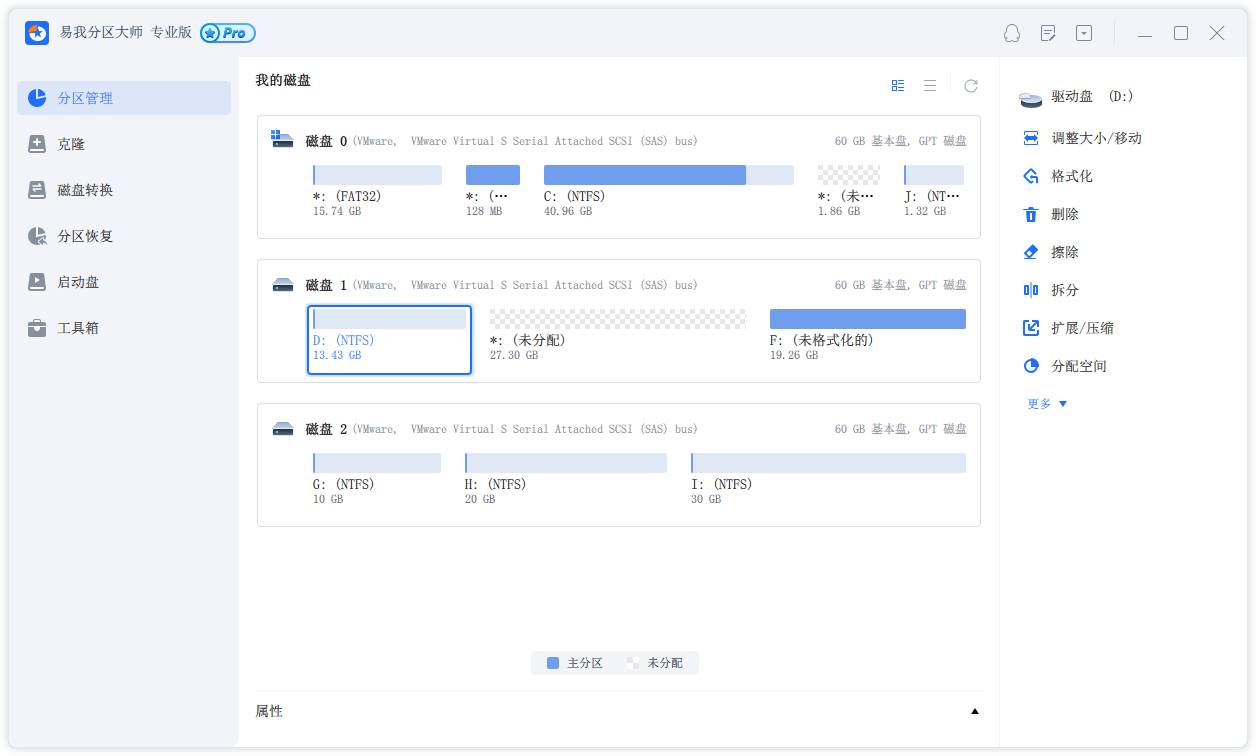Open the notification bell icon
The image size is (1256, 756).
[x=1012, y=33]
